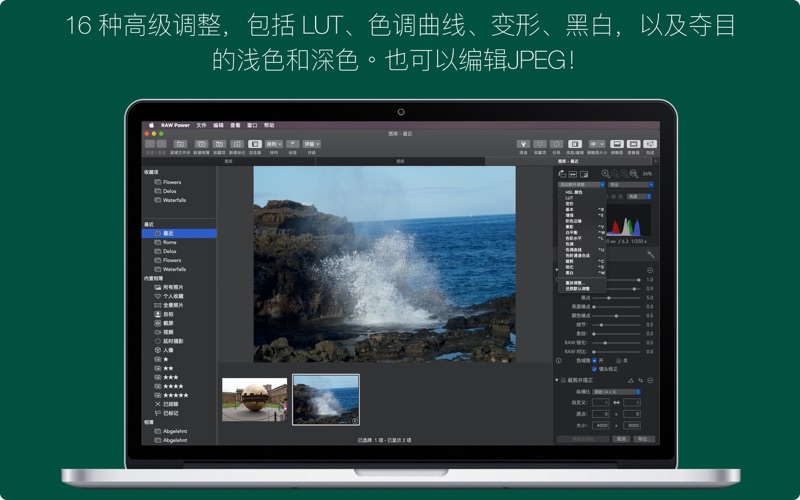Open the add adjustment (添加额外调整) dropdown
The width and height of the screenshot is (800, 500).
coord(580,185)
